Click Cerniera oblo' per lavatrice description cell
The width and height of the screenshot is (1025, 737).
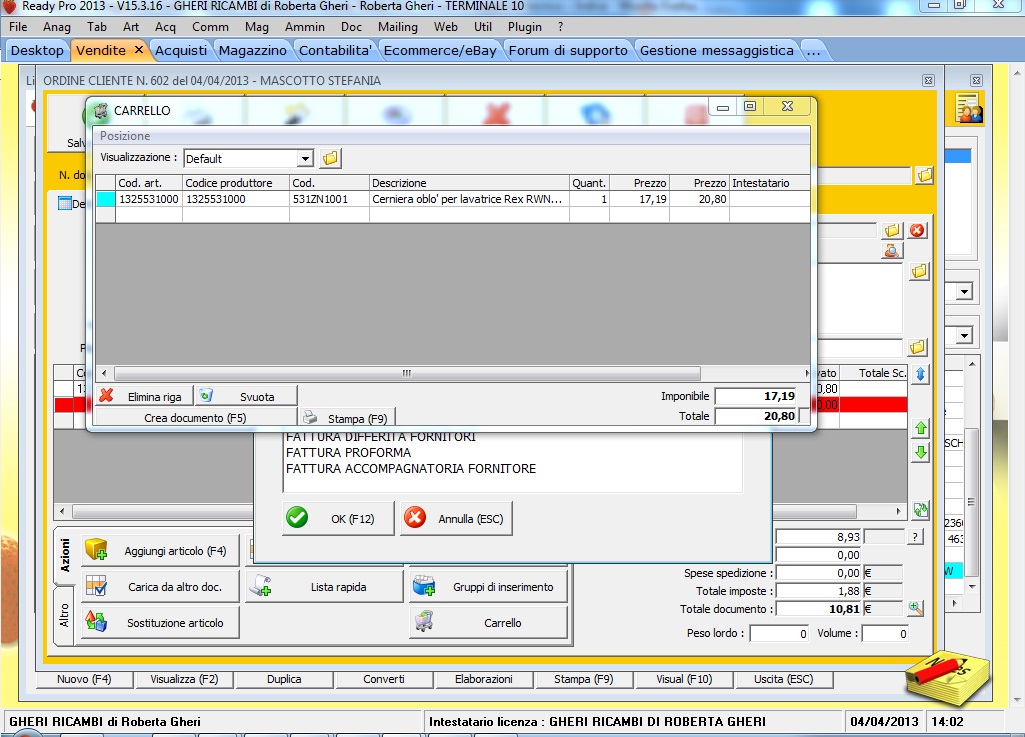(469, 199)
